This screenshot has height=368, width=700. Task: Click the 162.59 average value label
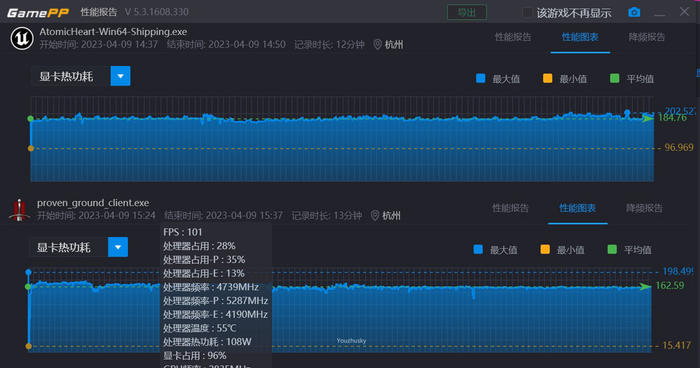pos(669,285)
